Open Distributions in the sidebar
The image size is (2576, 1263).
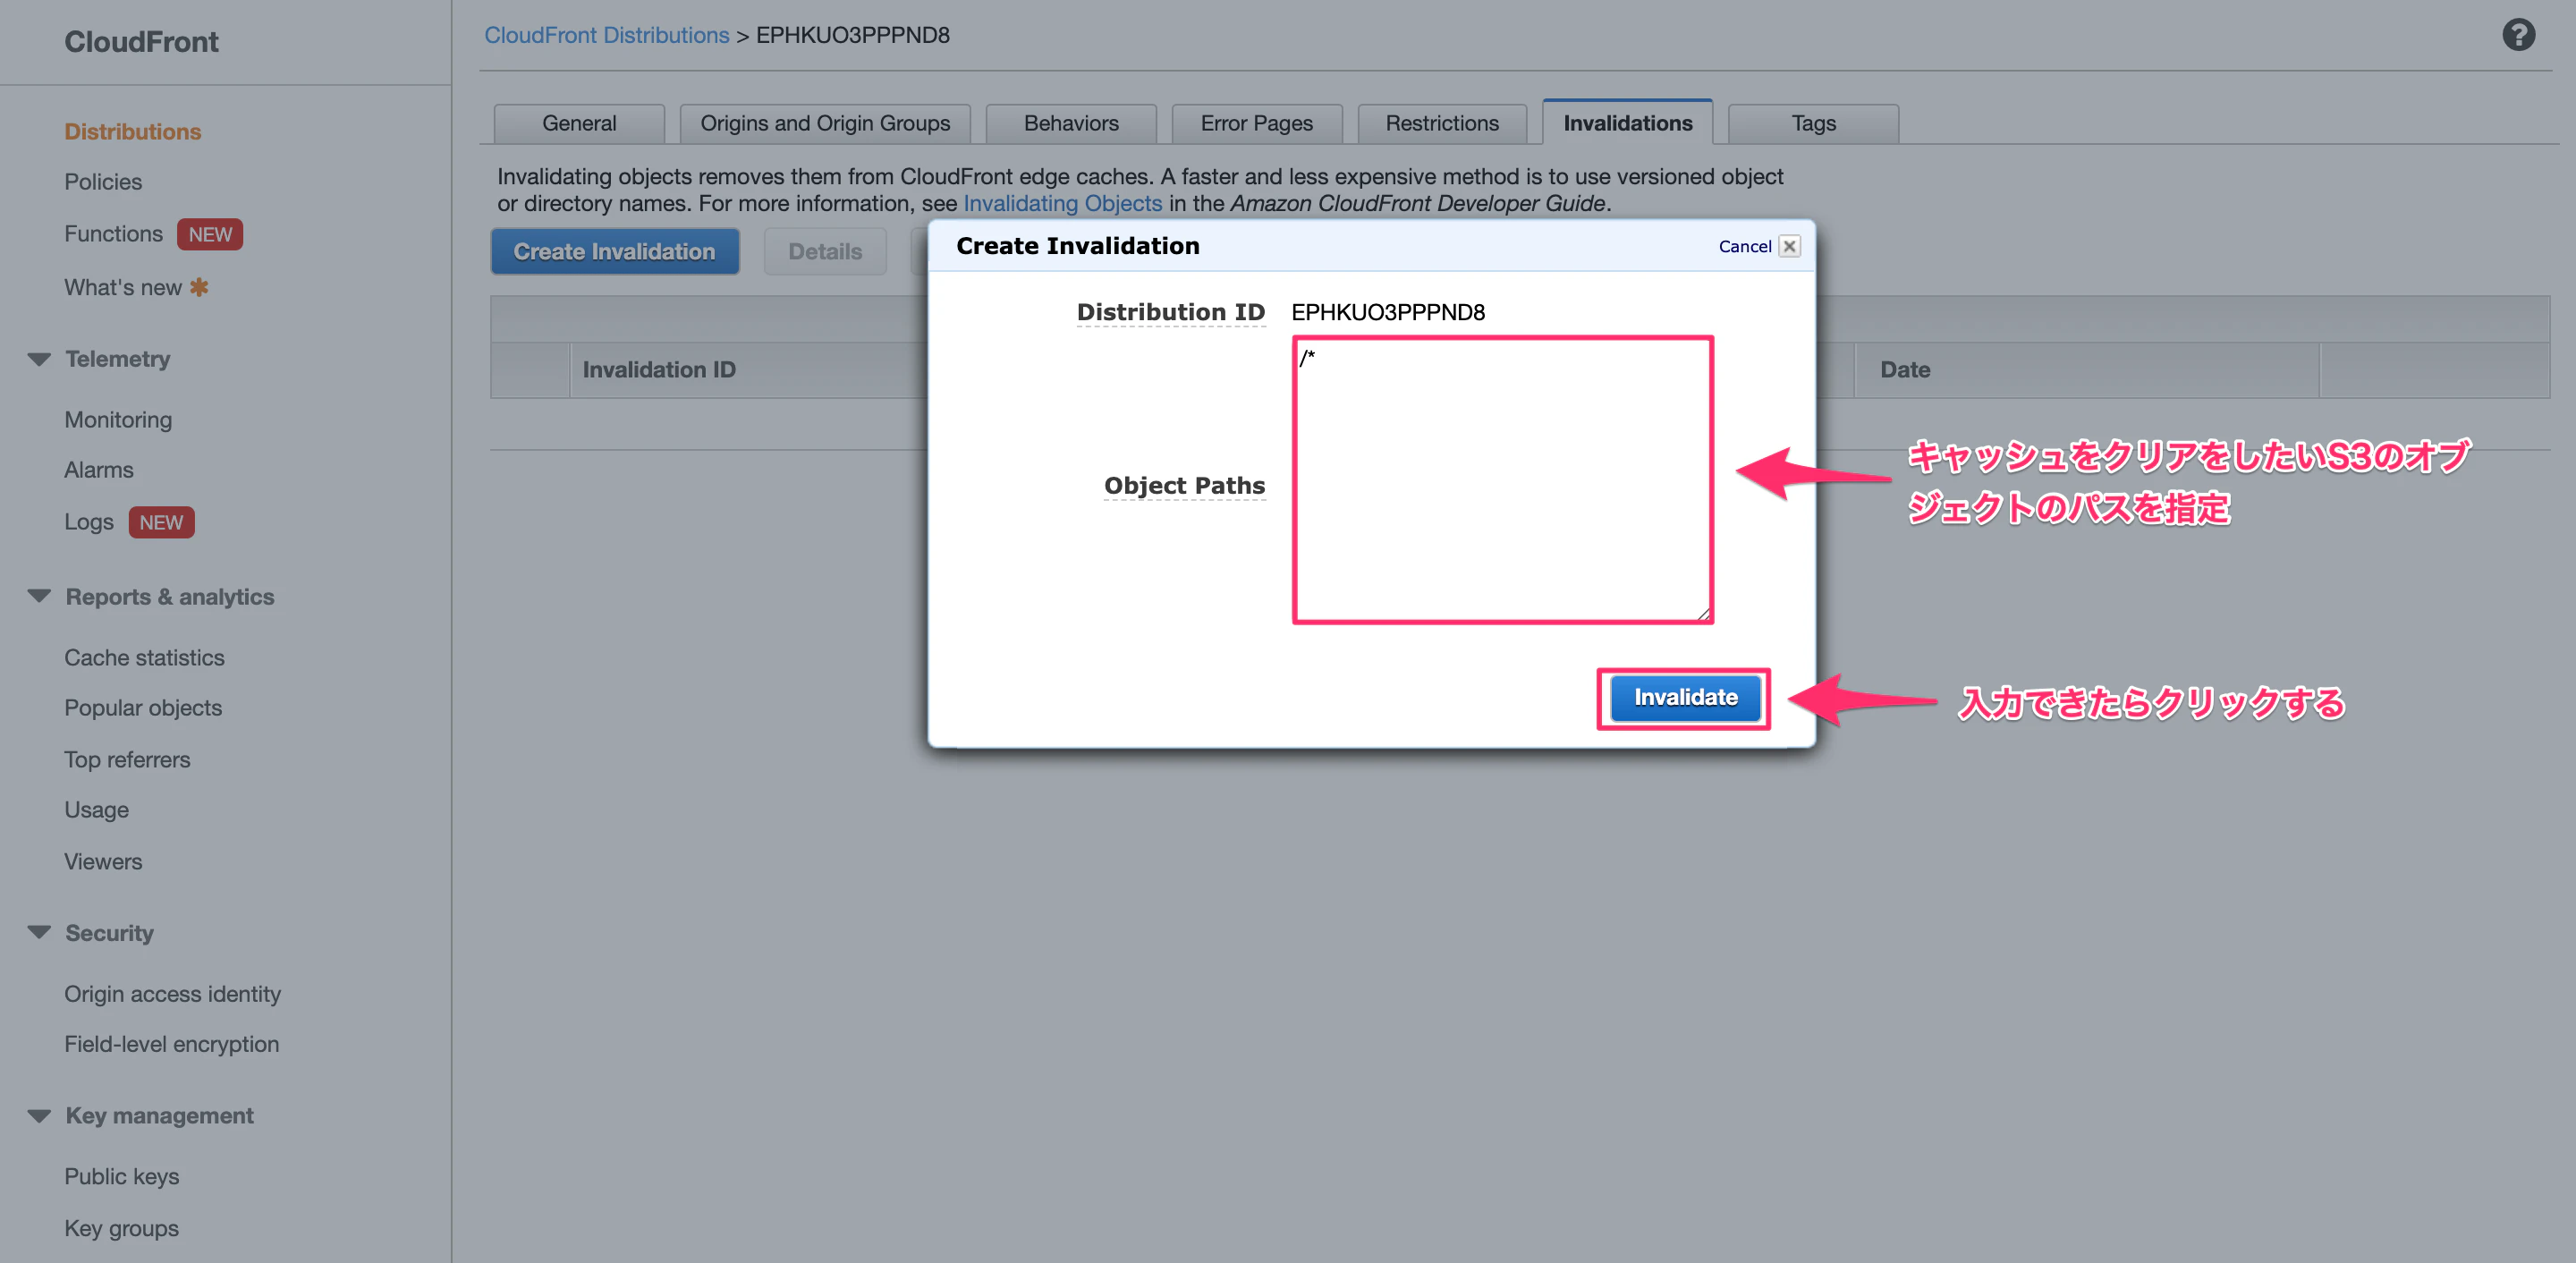coord(133,131)
